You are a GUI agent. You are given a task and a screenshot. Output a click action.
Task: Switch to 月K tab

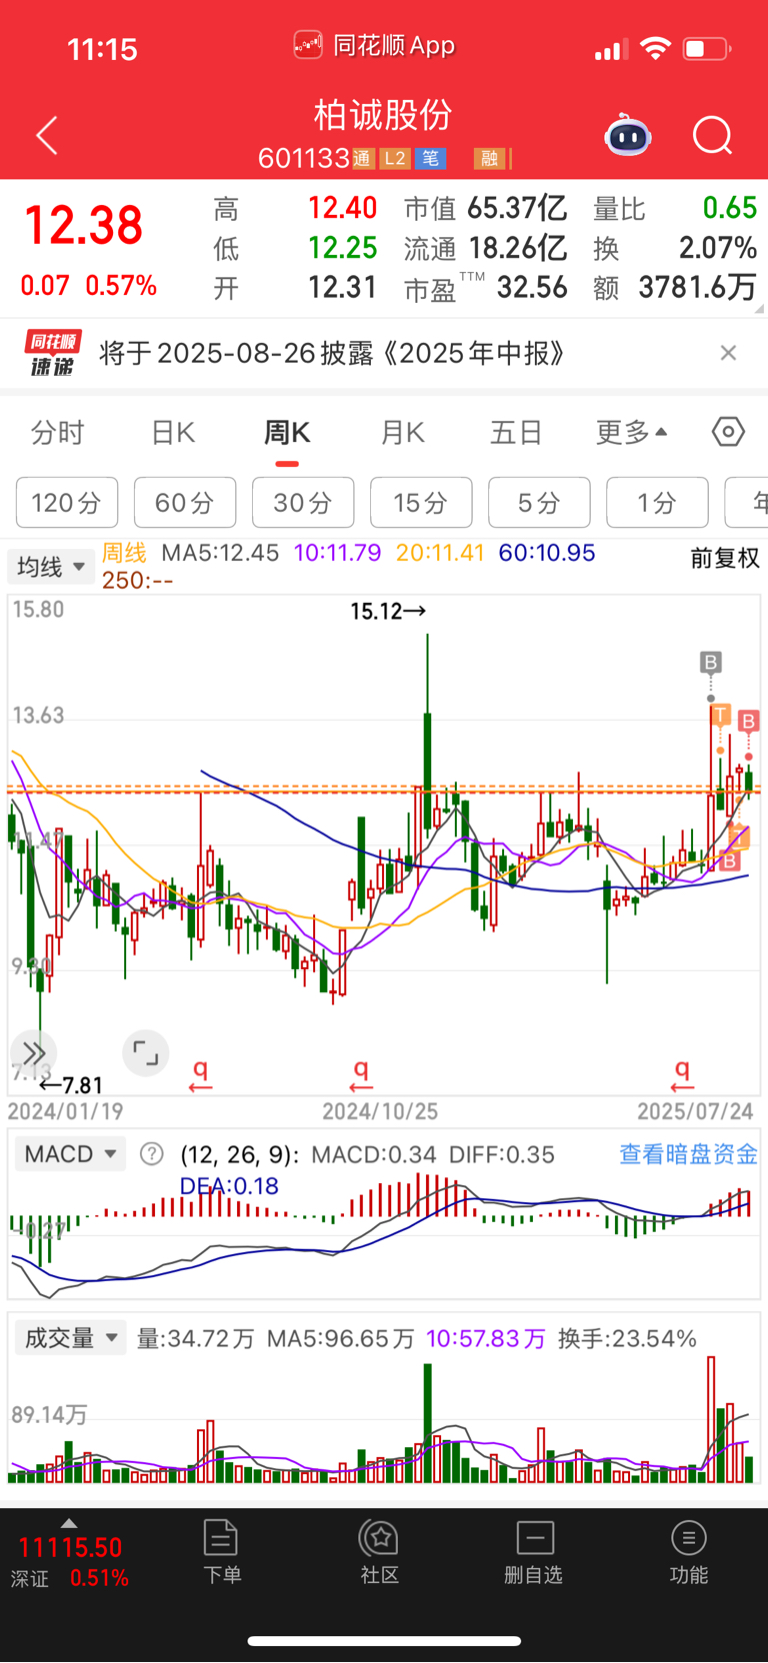point(403,432)
